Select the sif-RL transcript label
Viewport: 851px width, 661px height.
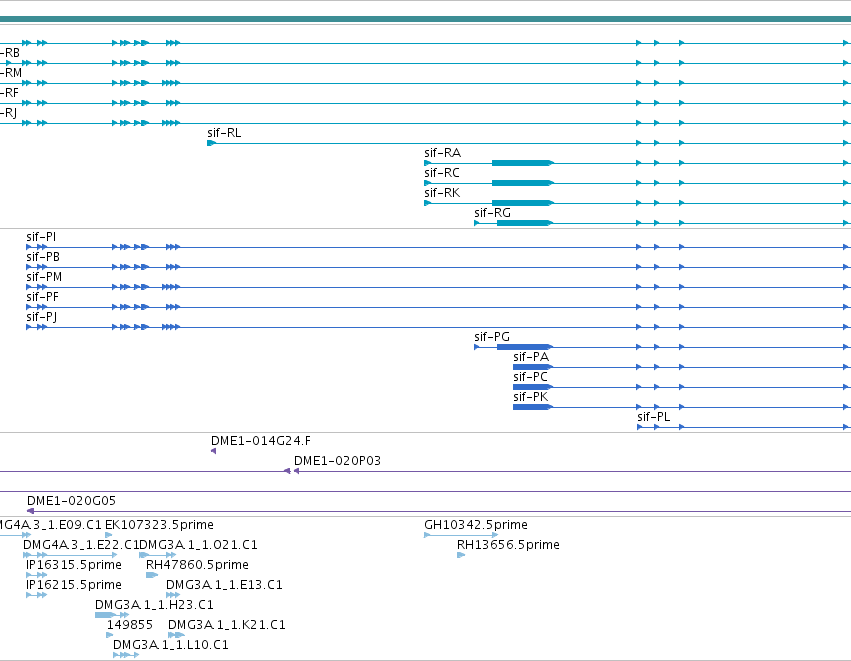224,133
